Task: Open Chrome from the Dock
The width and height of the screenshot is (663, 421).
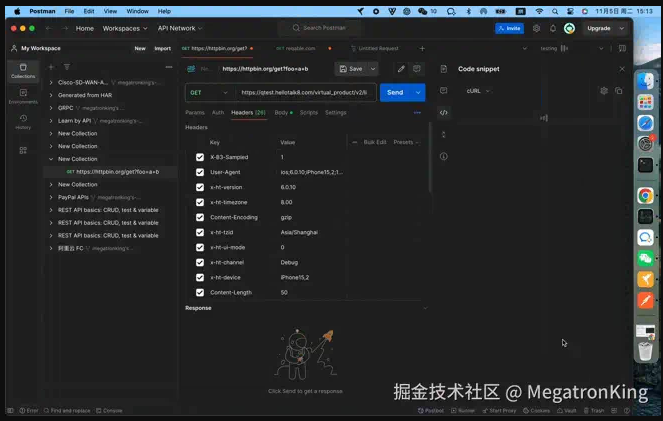Action: tap(645, 196)
